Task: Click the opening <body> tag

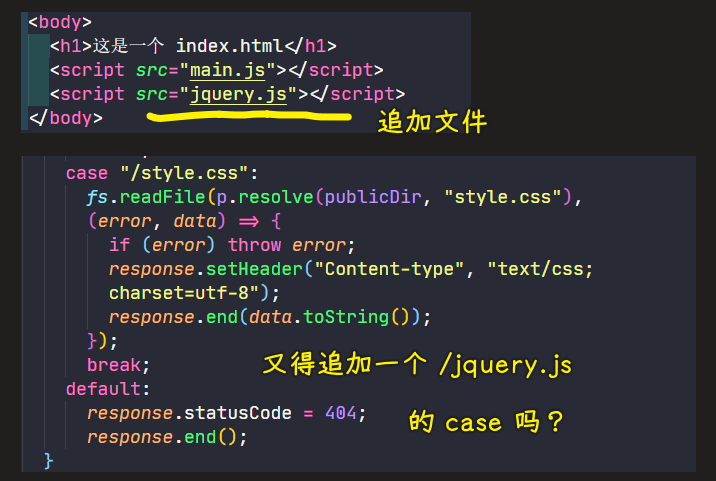Action: point(60,22)
